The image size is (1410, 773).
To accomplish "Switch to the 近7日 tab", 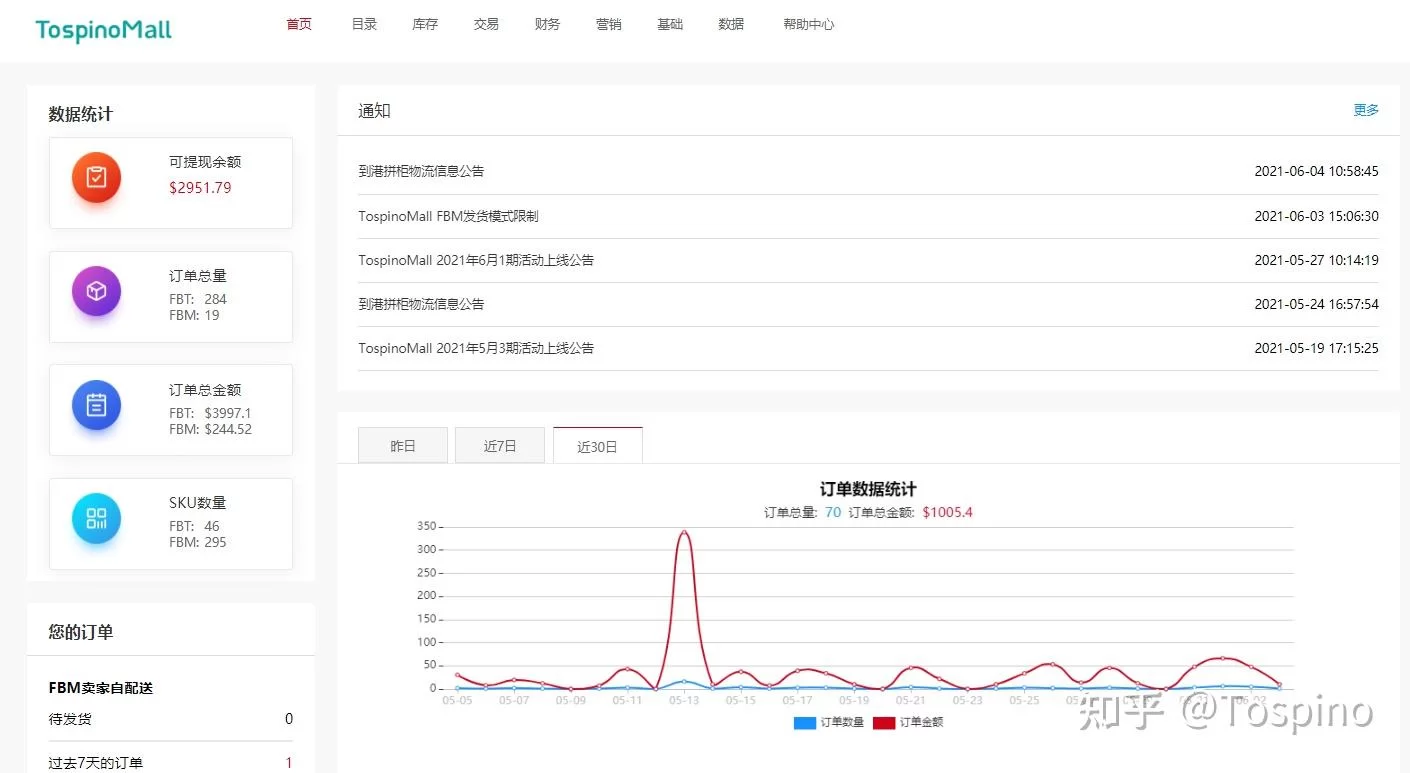I will [x=500, y=446].
